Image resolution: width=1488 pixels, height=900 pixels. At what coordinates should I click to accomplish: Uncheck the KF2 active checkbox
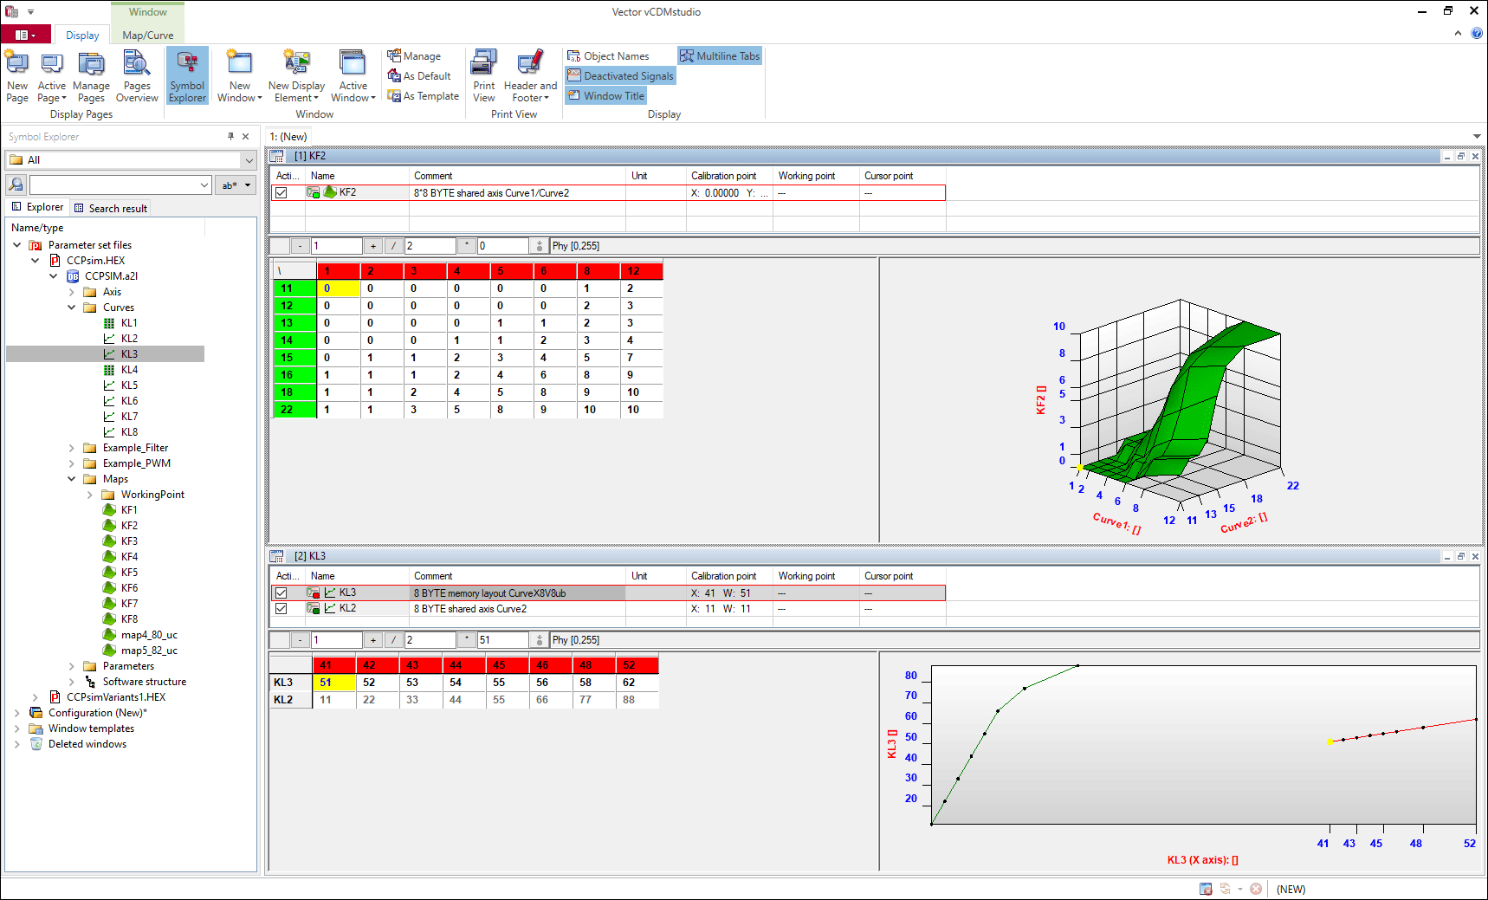(x=281, y=193)
